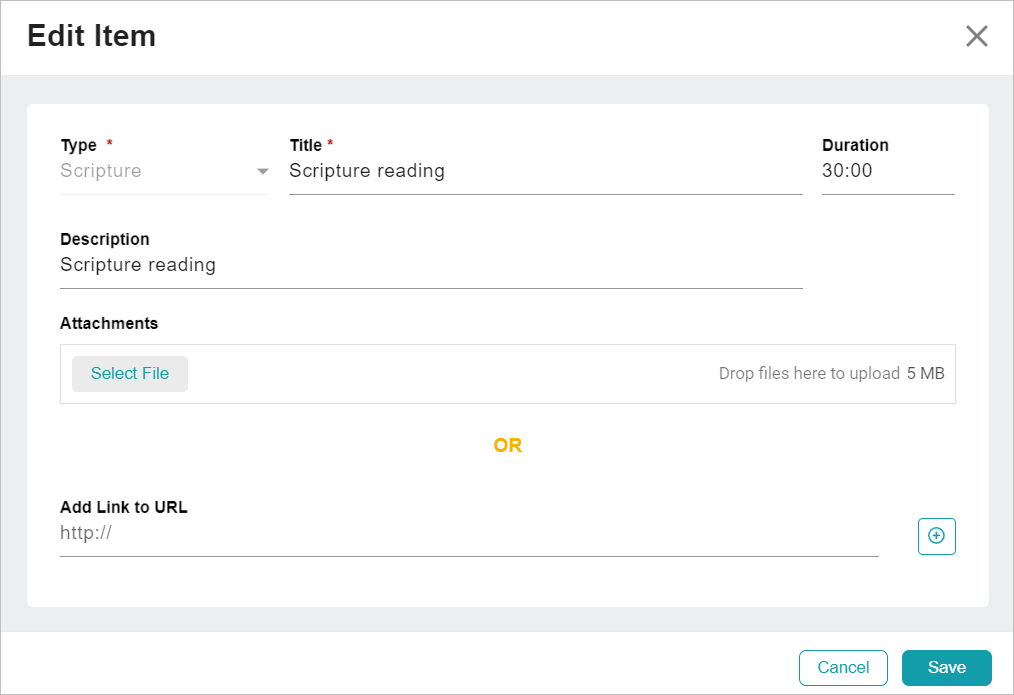Click the plus icon to add URL

pyautogui.click(x=936, y=536)
